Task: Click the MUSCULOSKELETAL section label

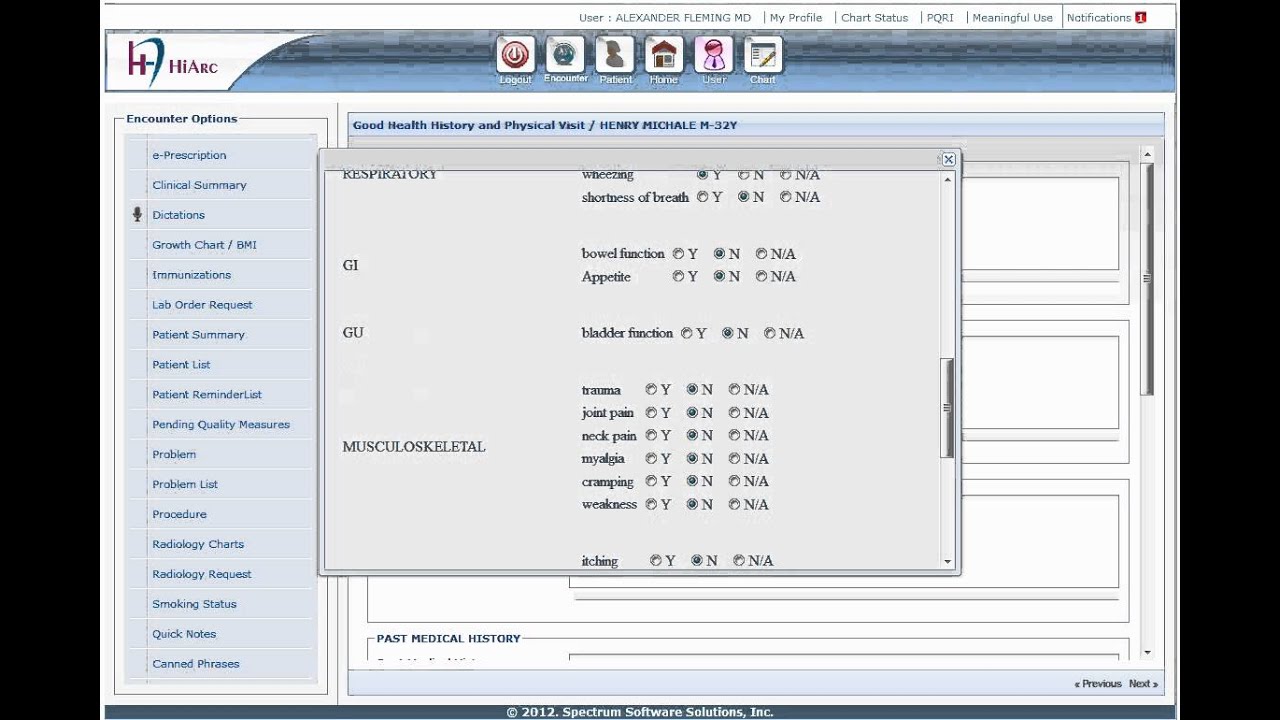Action: click(414, 447)
